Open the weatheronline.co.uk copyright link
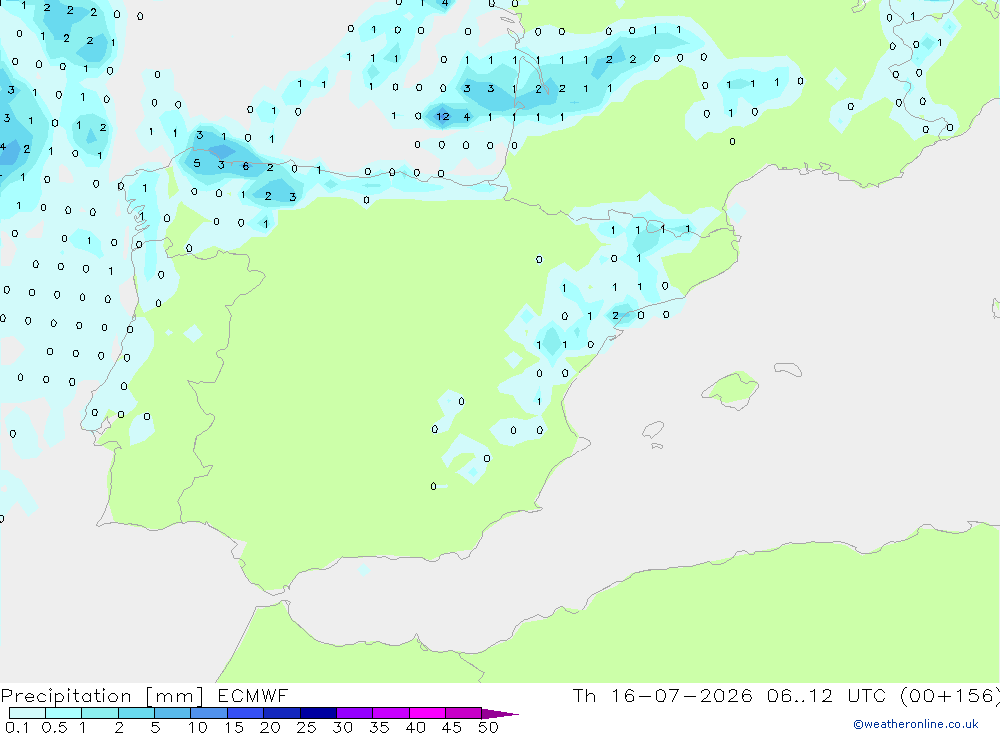Viewport: 1000px width, 733px height. click(916, 724)
